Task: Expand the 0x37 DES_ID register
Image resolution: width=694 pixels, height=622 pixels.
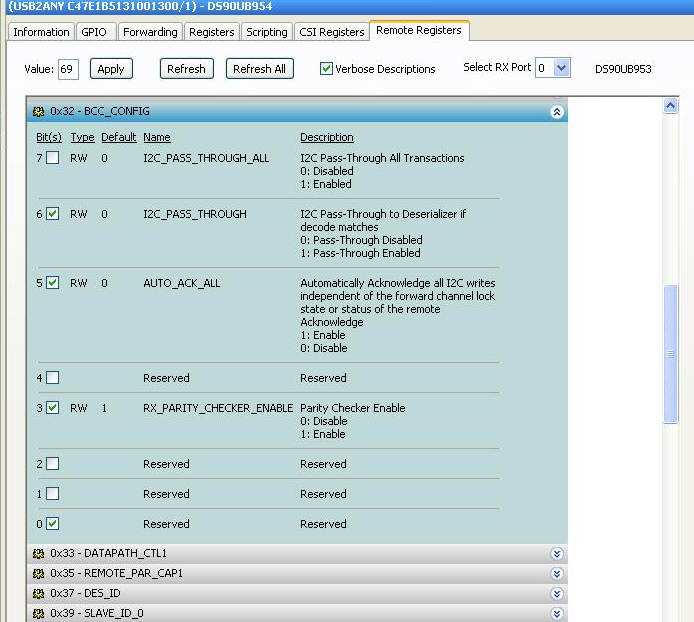Action: point(557,594)
